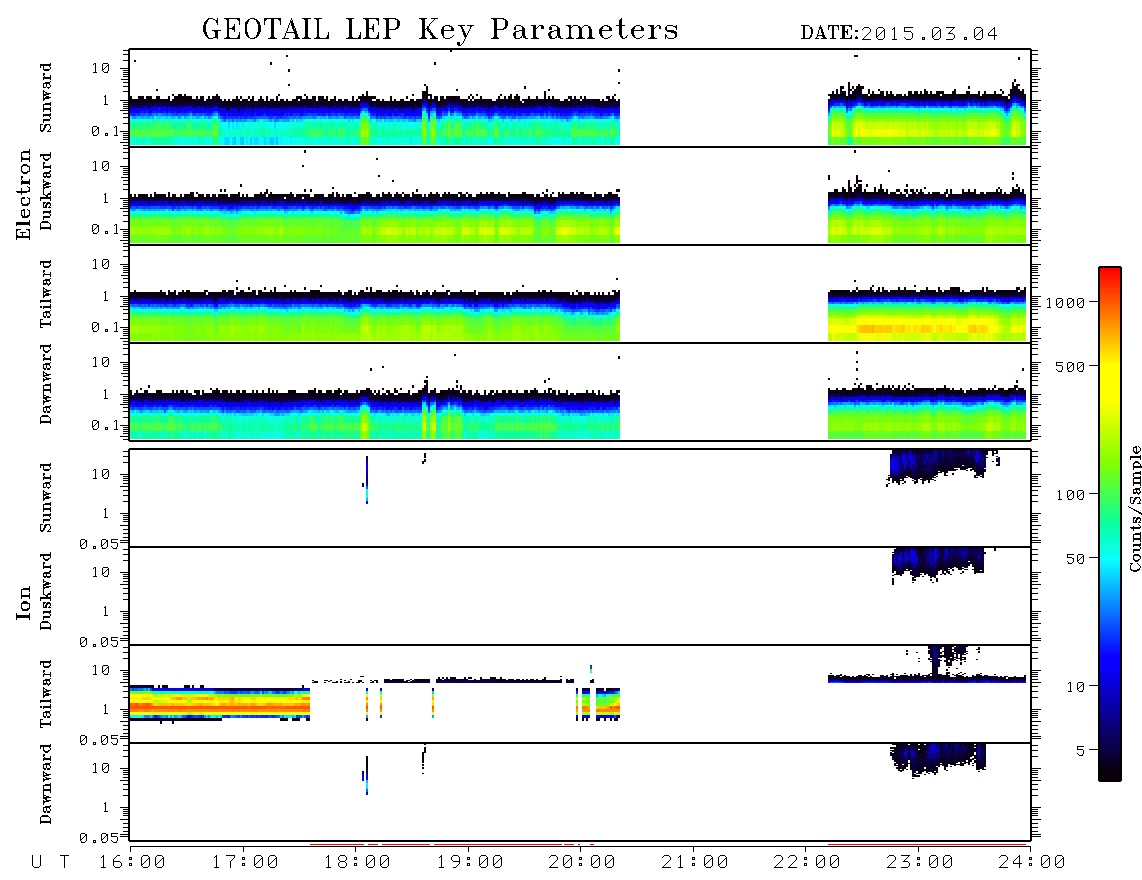1142x880 pixels.
Task: Click the 24:00 time tick label
Action: click(1032, 863)
